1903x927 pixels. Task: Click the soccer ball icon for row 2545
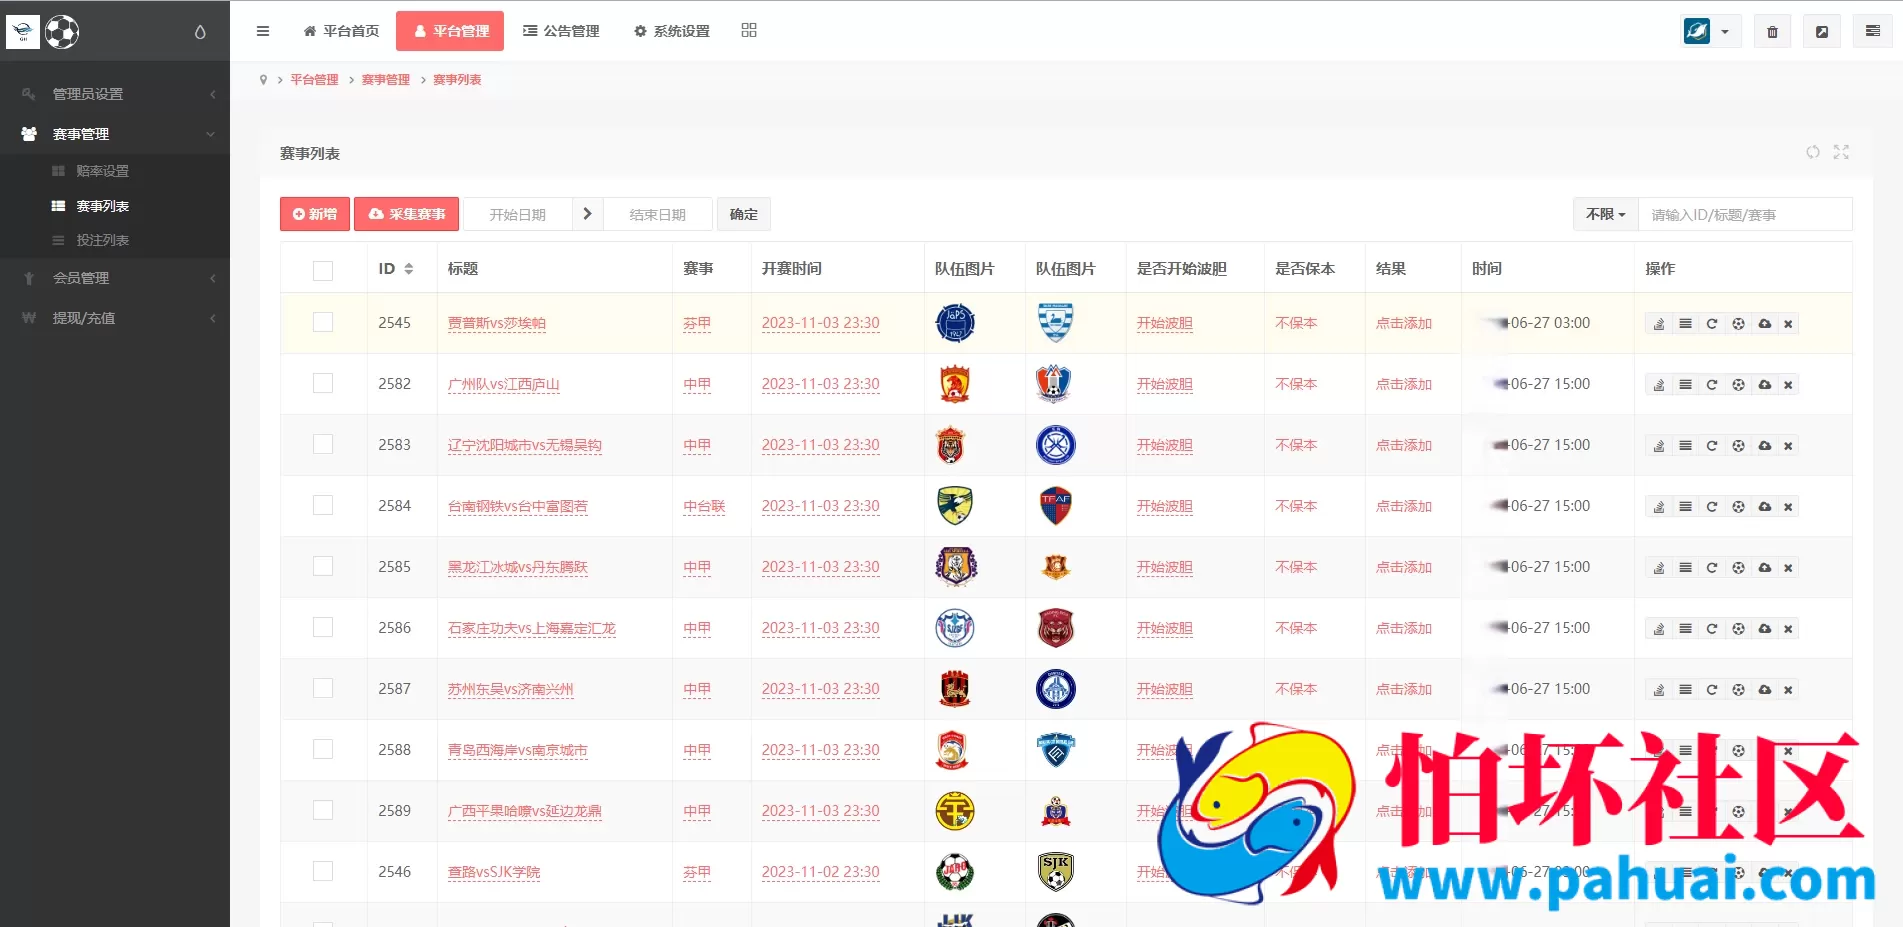pyautogui.click(x=1738, y=324)
